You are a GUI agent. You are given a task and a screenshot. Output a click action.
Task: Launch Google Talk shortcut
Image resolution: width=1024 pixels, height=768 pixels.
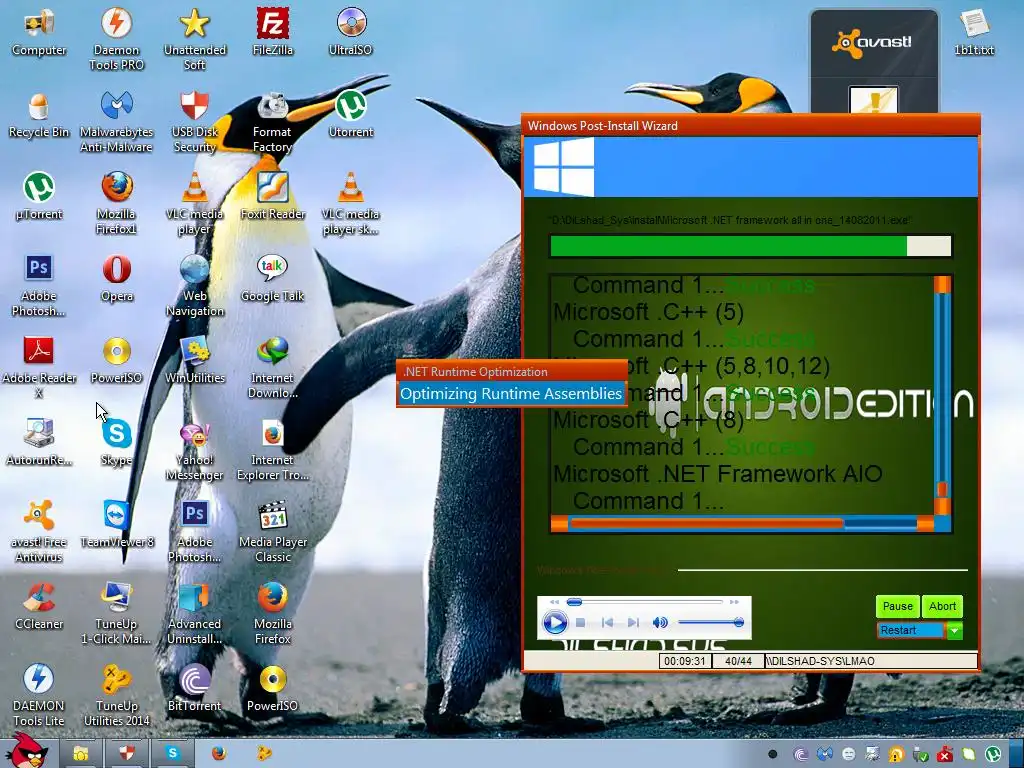272,280
